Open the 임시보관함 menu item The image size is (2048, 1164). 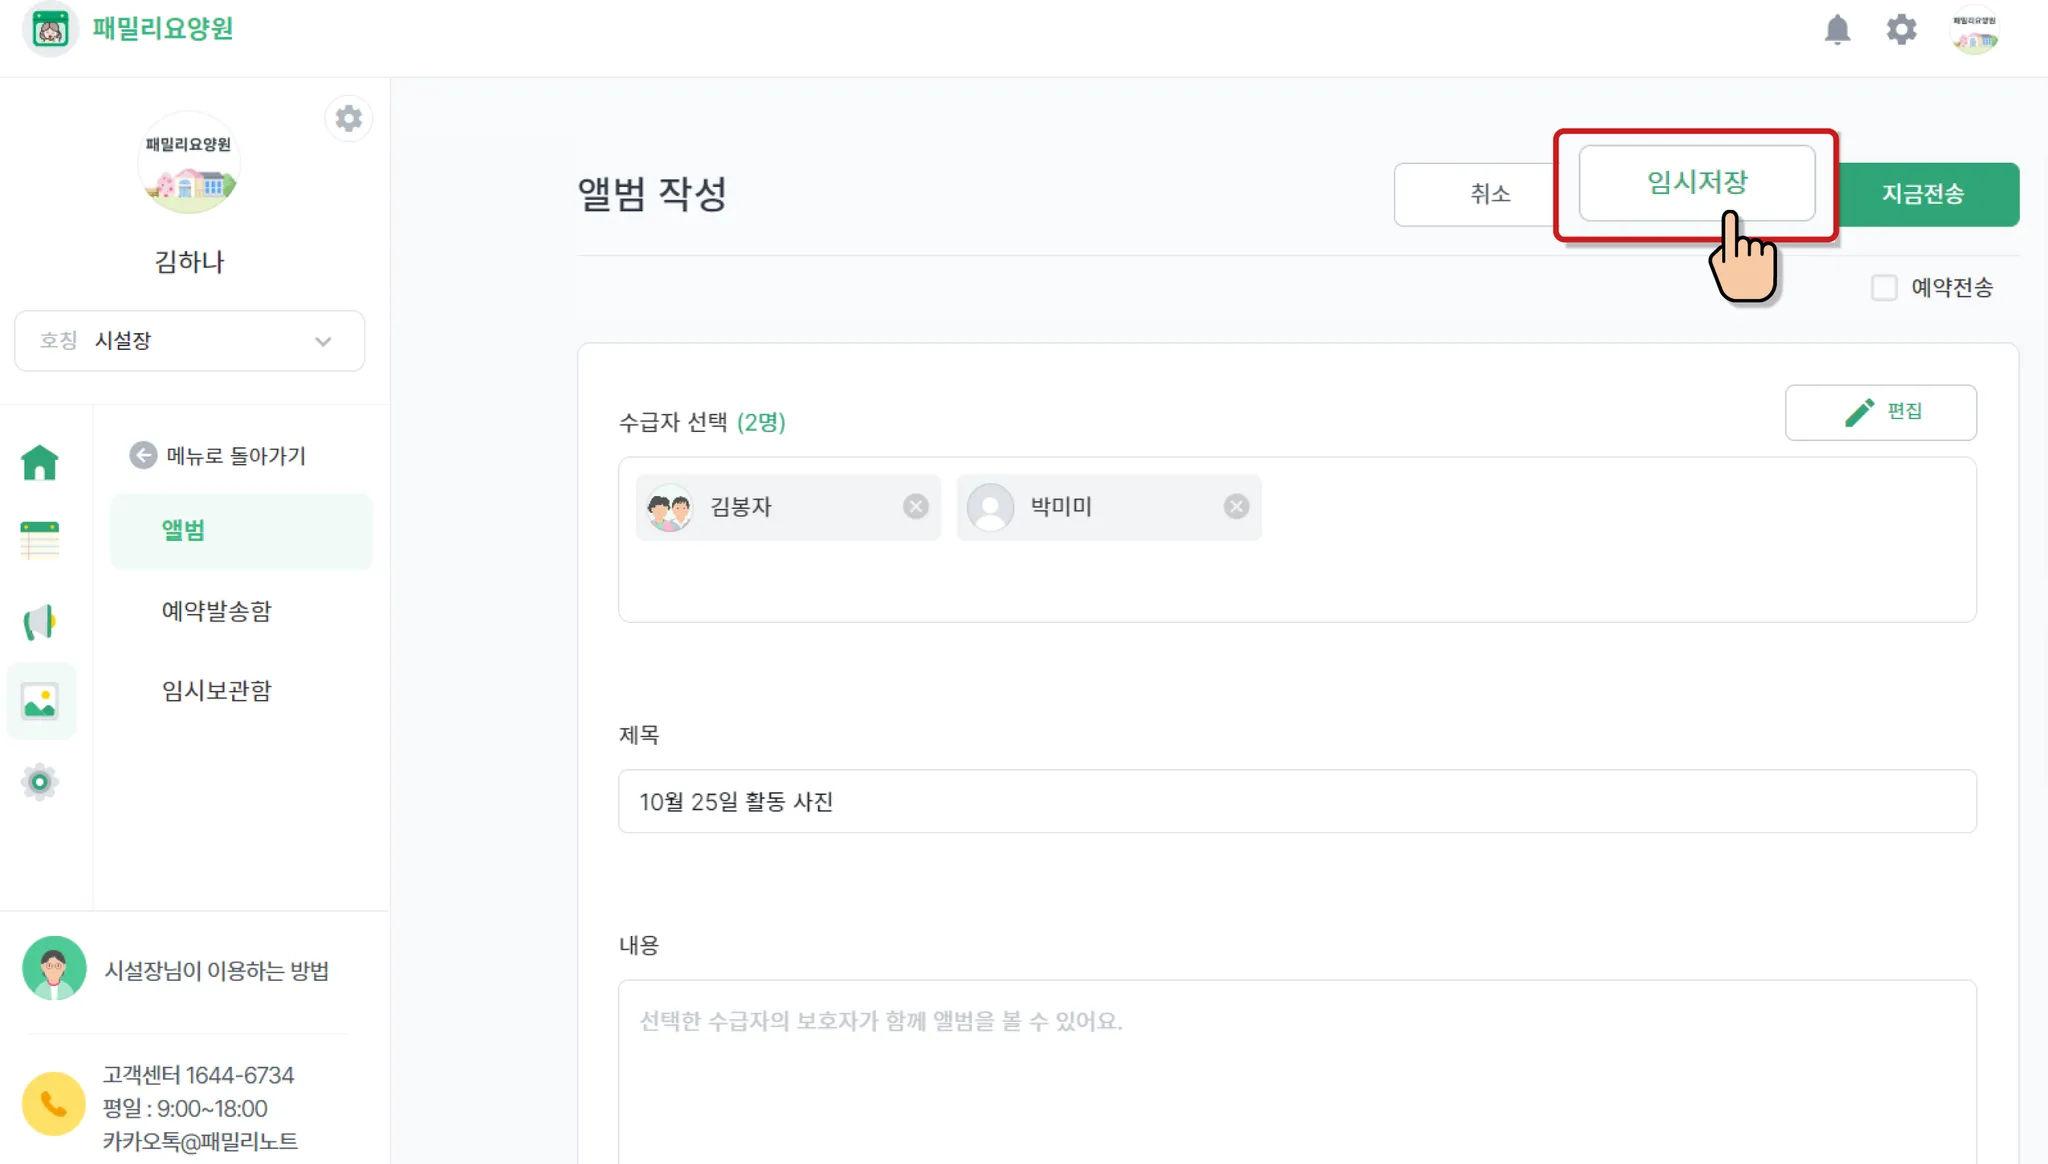pyautogui.click(x=217, y=691)
